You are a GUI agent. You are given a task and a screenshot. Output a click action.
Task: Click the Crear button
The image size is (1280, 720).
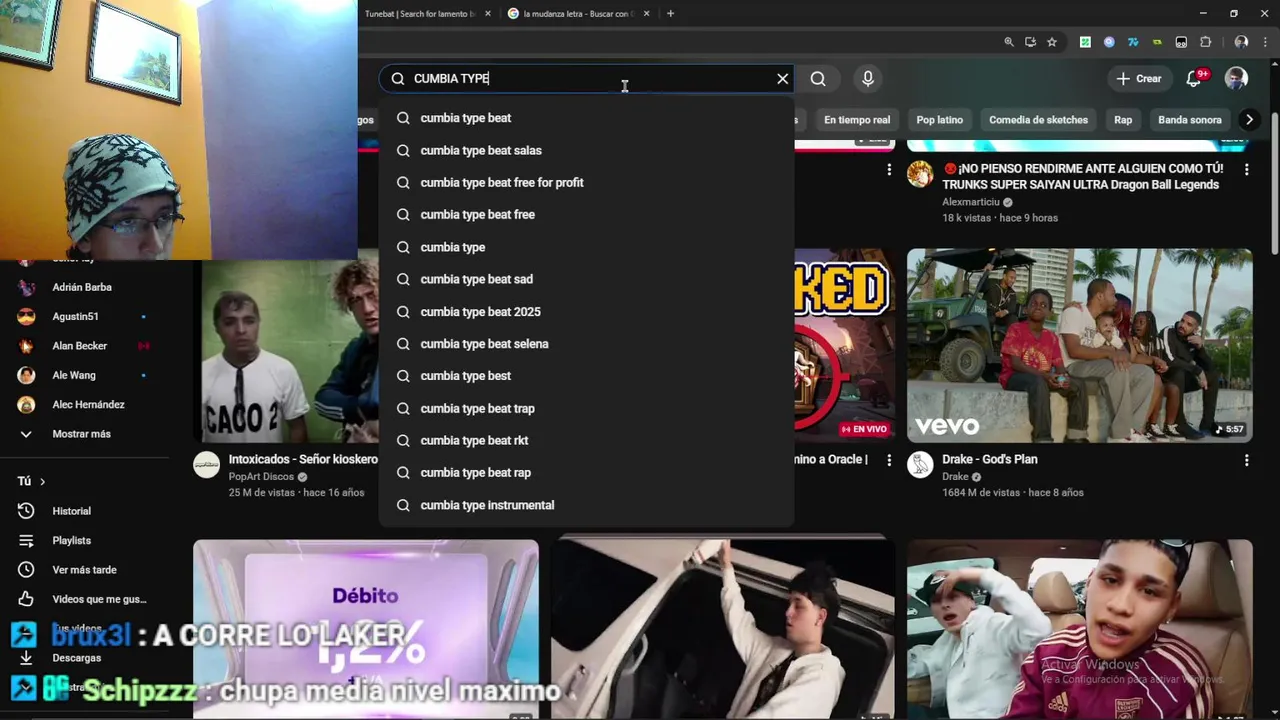[1138, 78]
